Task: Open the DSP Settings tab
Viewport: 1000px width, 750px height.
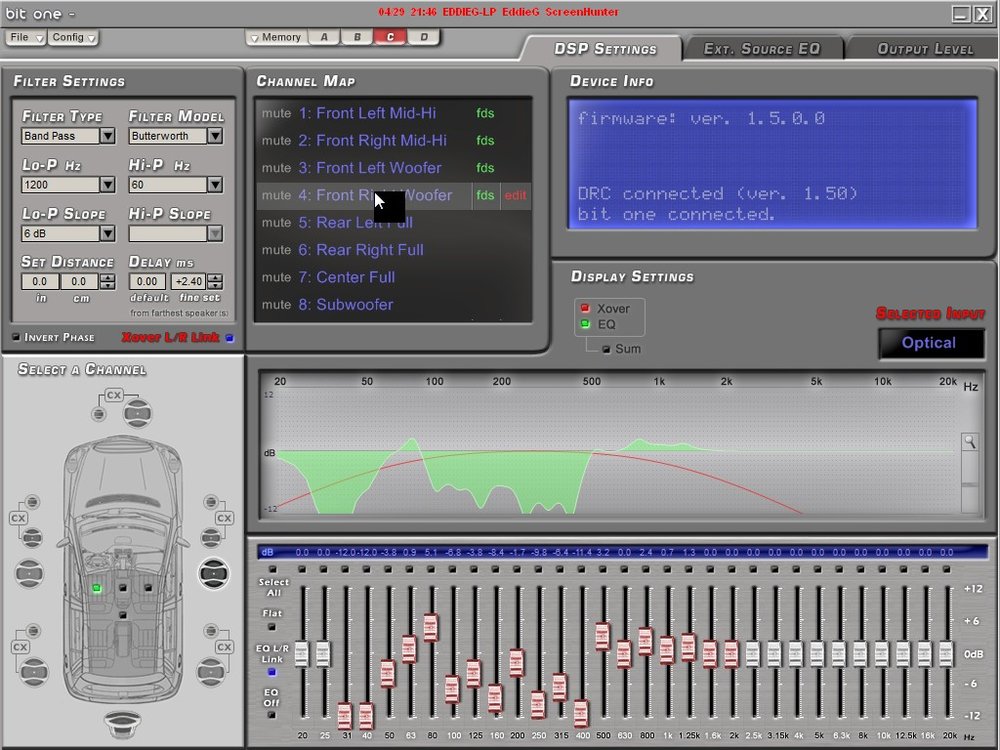Action: tap(605, 49)
